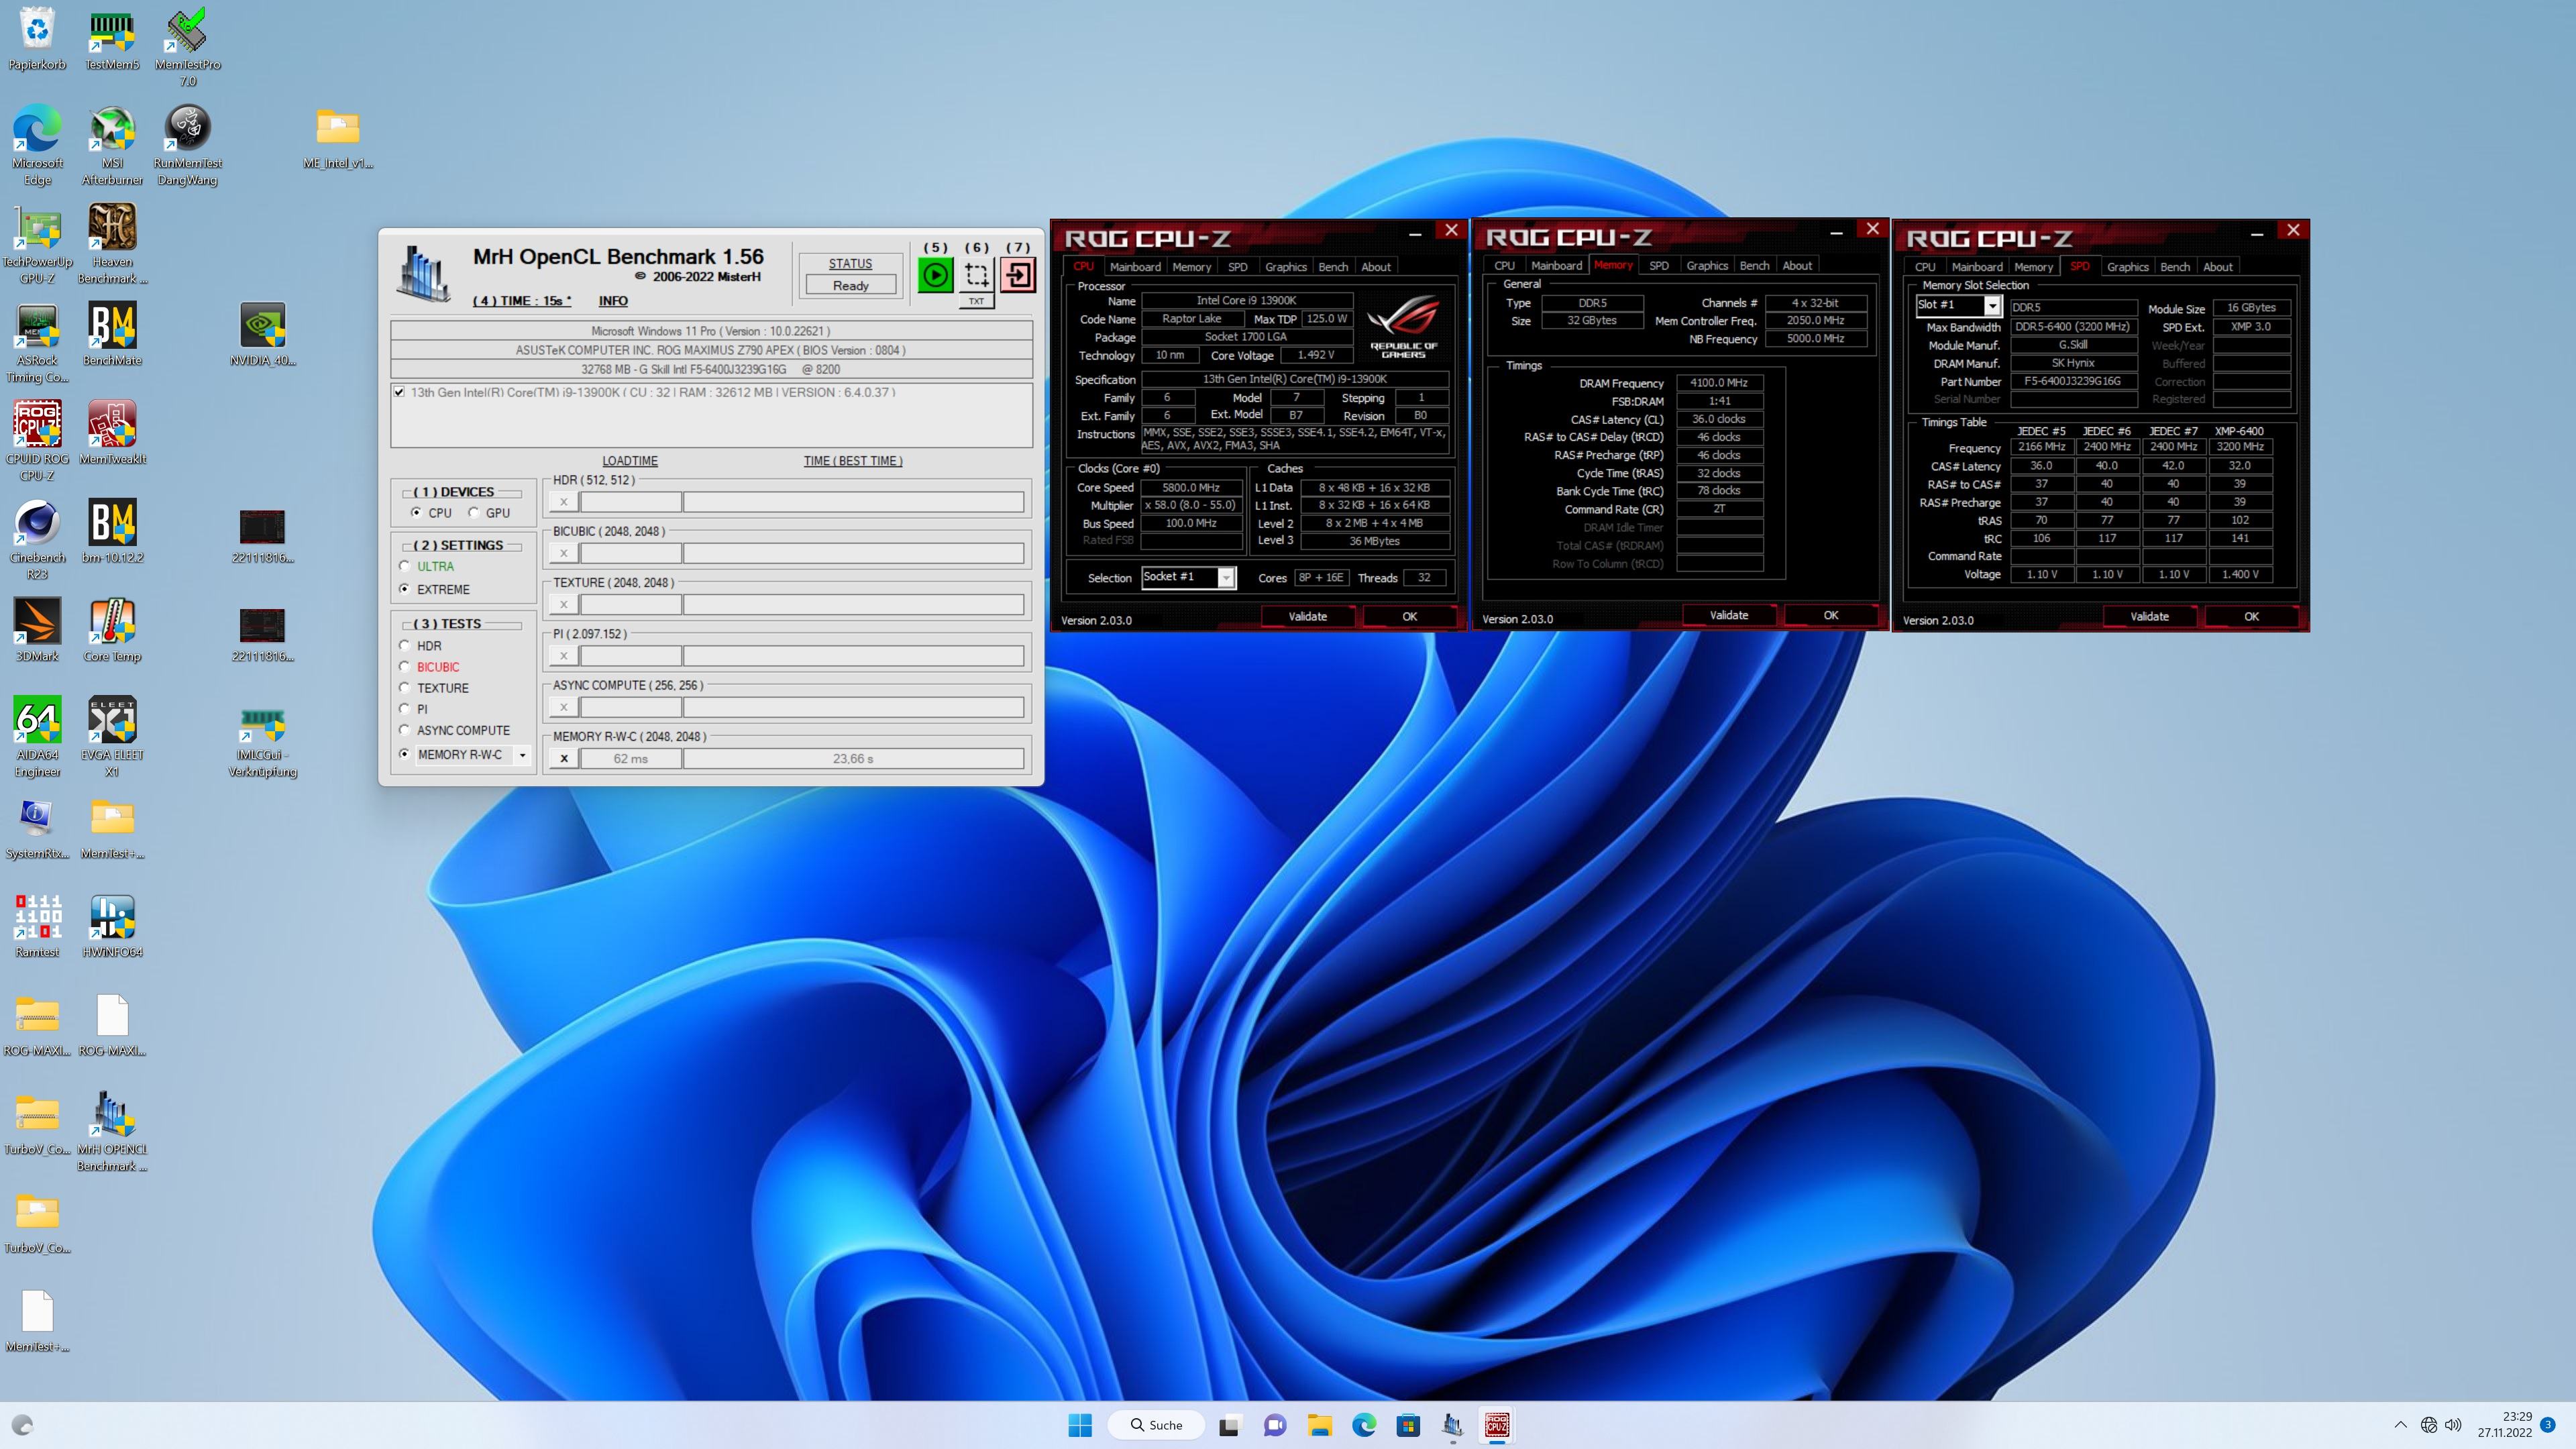
Task: Click Validate in CPU tab window
Action: tap(1307, 616)
